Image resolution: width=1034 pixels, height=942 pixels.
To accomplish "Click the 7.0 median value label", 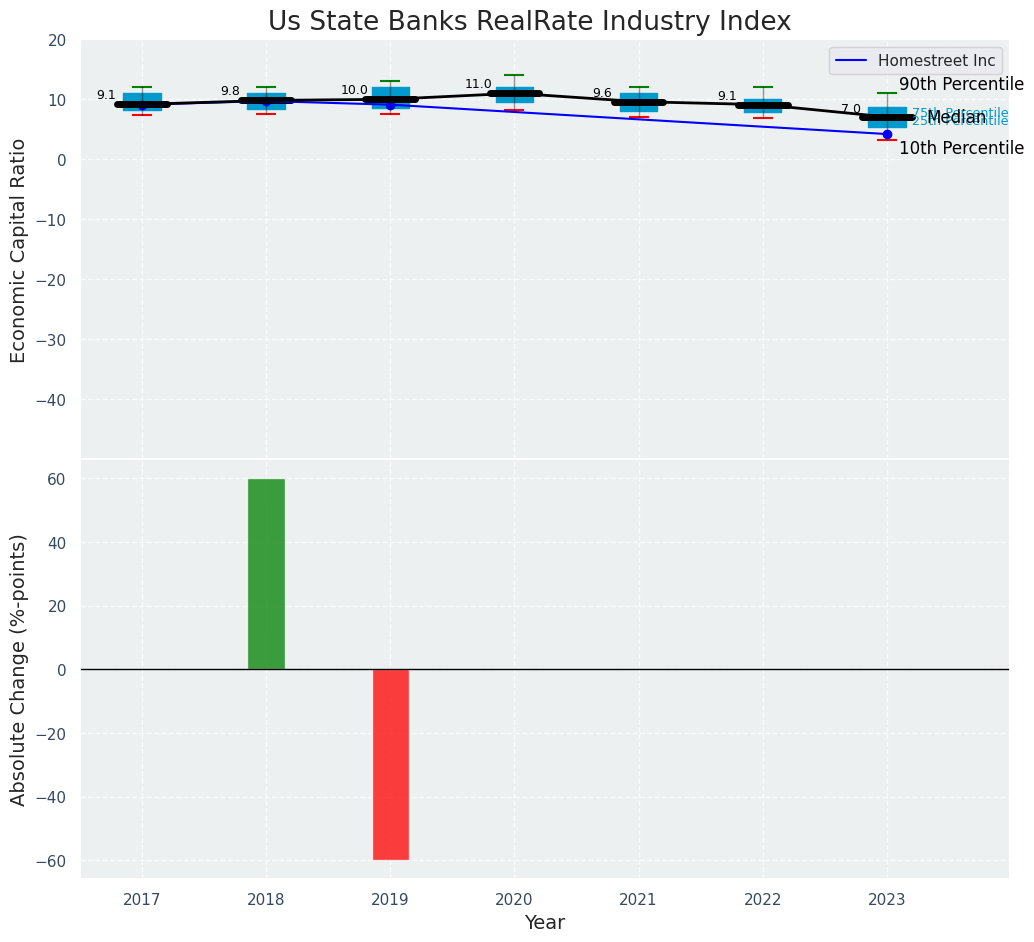I will (850, 109).
